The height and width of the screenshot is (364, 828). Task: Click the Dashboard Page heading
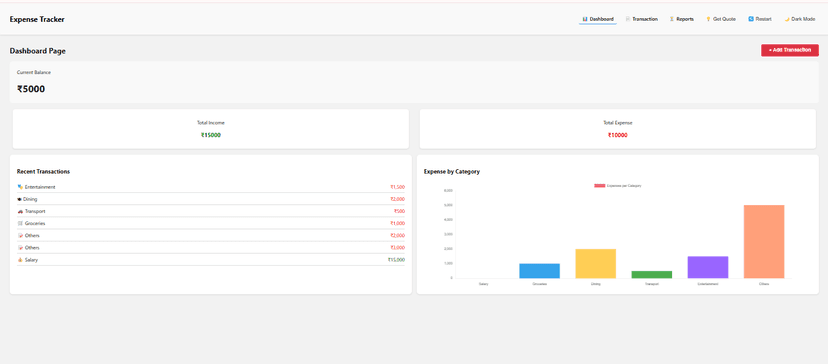37,51
